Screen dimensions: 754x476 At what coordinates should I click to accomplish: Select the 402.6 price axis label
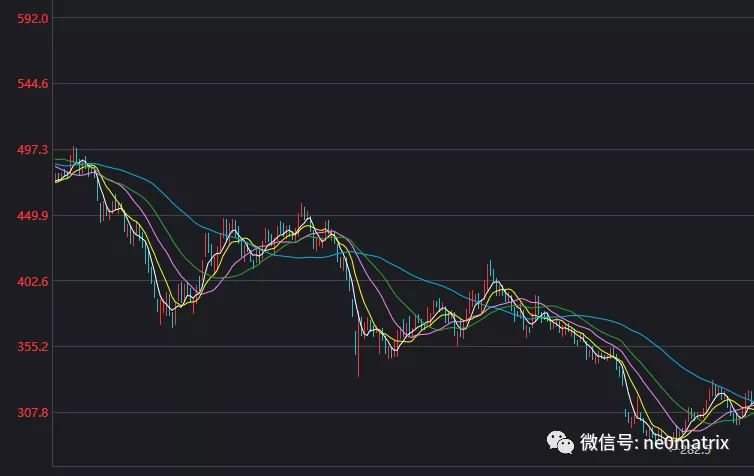pyautogui.click(x=33, y=281)
